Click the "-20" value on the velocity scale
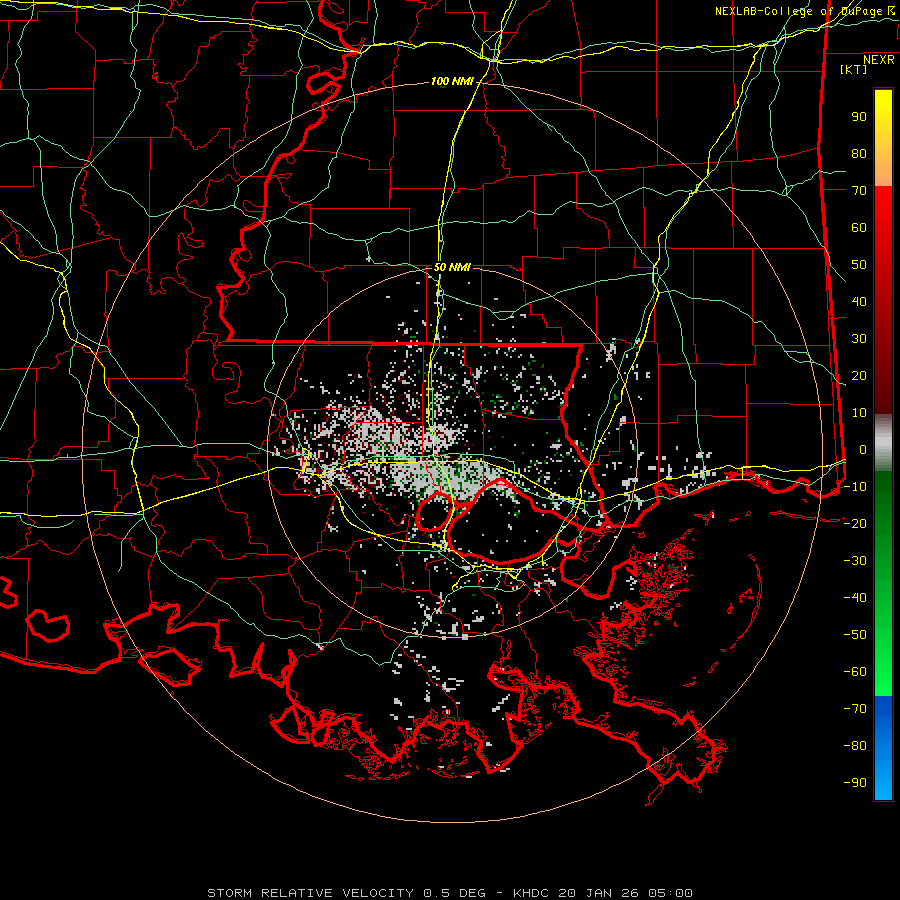 pyautogui.click(x=855, y=524)
